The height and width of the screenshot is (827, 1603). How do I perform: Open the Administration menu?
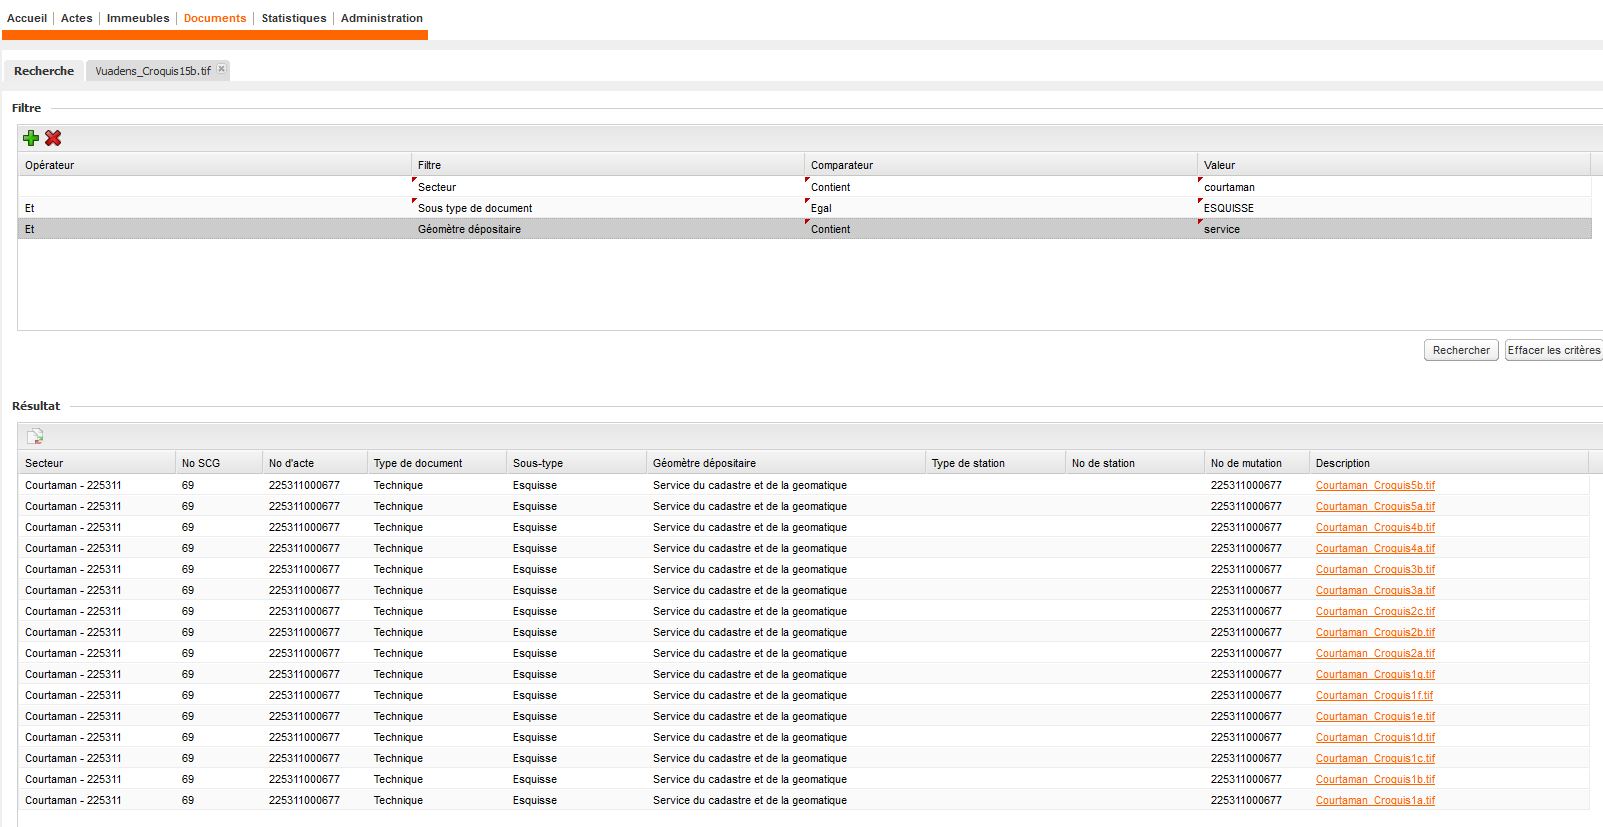(382, 18)
